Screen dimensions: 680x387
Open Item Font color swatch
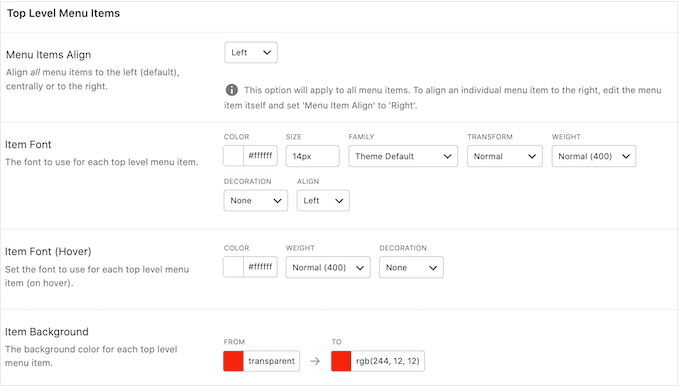coord(233,156)
